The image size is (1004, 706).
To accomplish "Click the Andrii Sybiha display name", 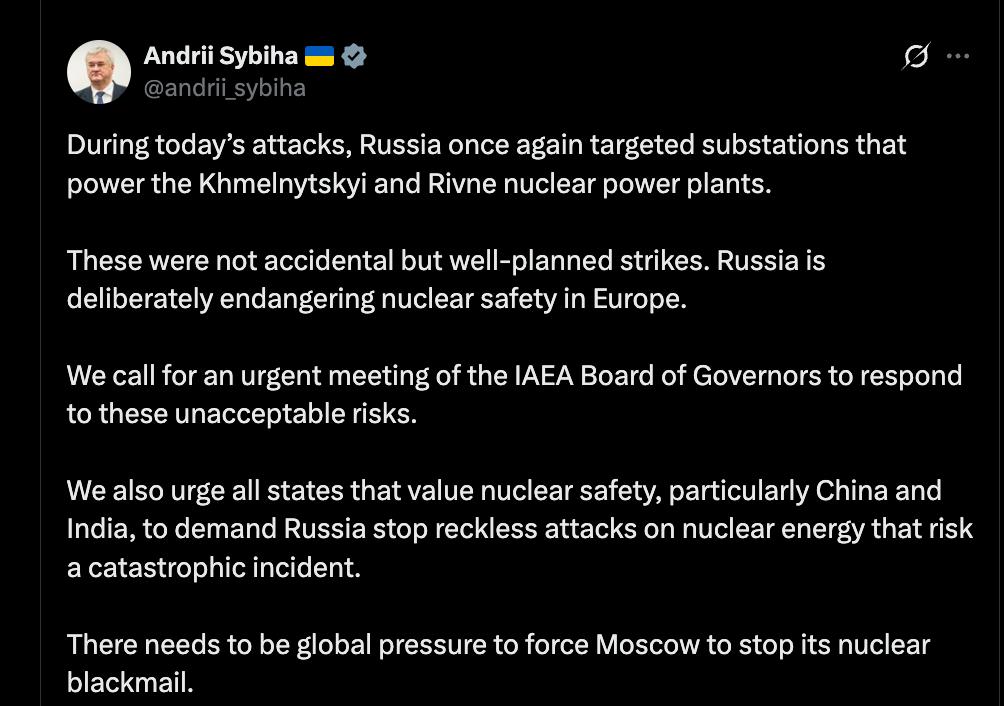I will (220, 56).
